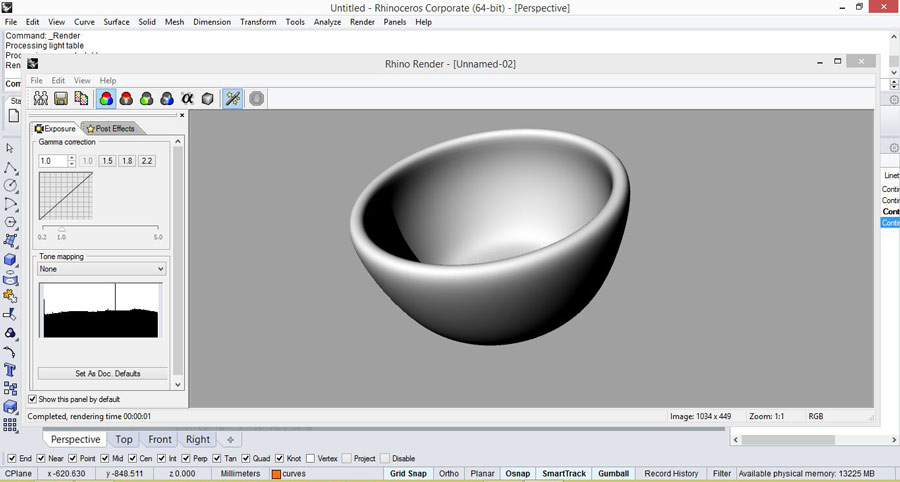This screenshot has width=900, height=482.
Task: Open the File menu in Rhino Render window
Action: coord(36,80)
